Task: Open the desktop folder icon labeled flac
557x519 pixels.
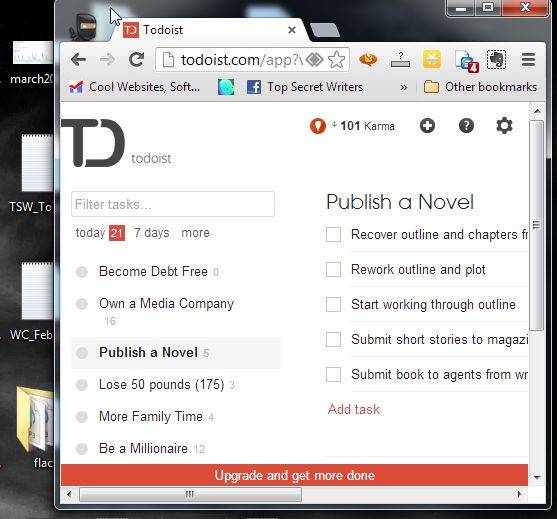Action: click(35, 419)
